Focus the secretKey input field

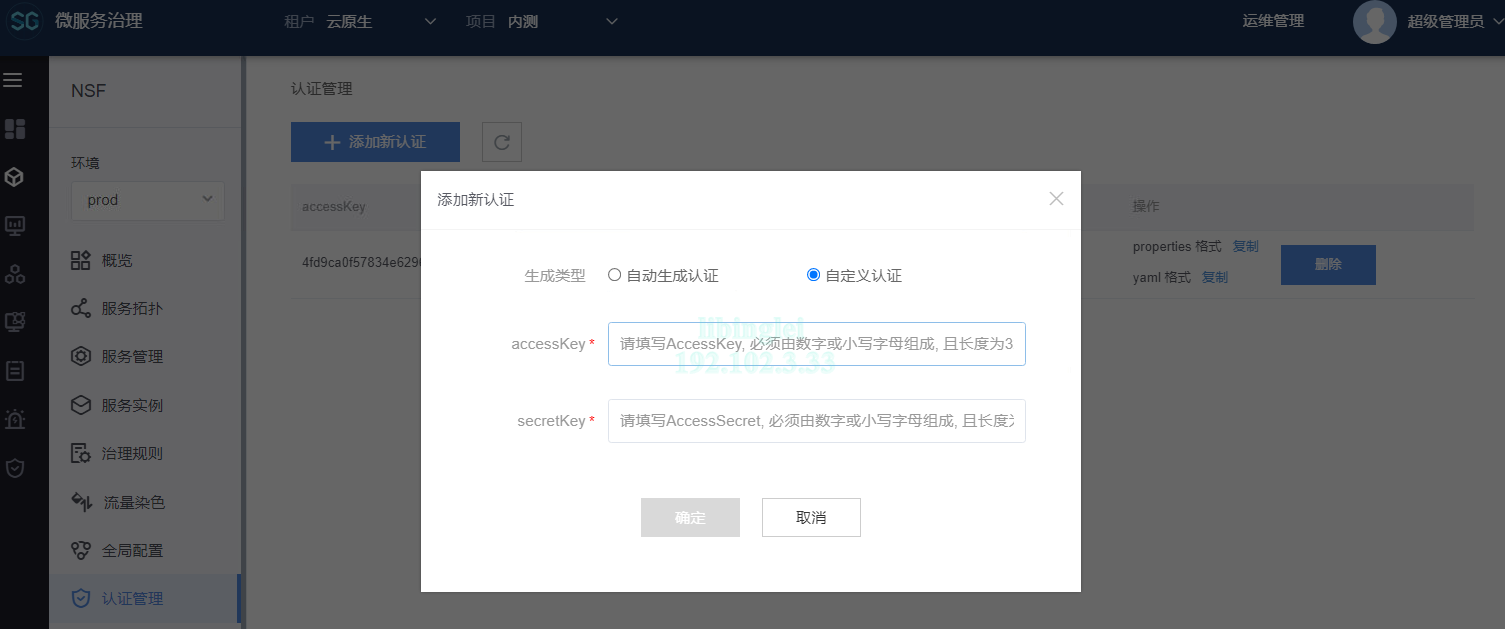[816, 421]
